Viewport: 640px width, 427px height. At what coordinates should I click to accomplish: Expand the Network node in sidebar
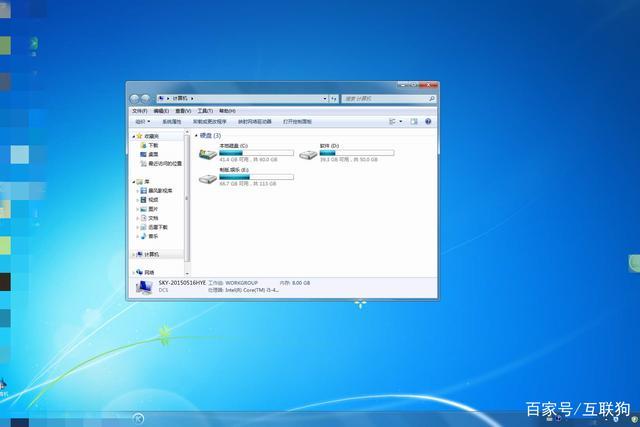coord(134,272)
